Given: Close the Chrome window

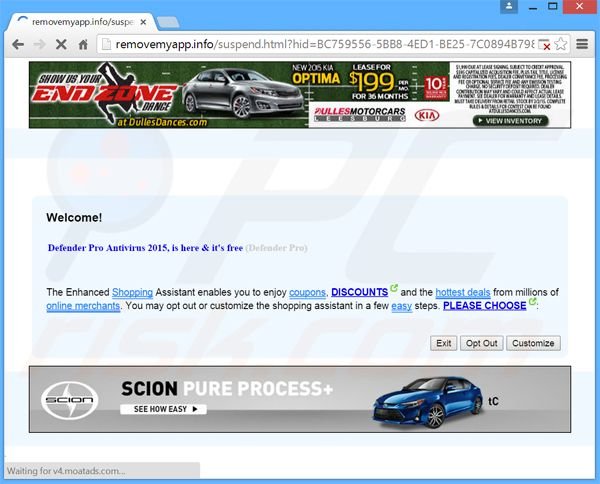Looking at the screenshot, I should pyautogui.click(x=580, y=7).
